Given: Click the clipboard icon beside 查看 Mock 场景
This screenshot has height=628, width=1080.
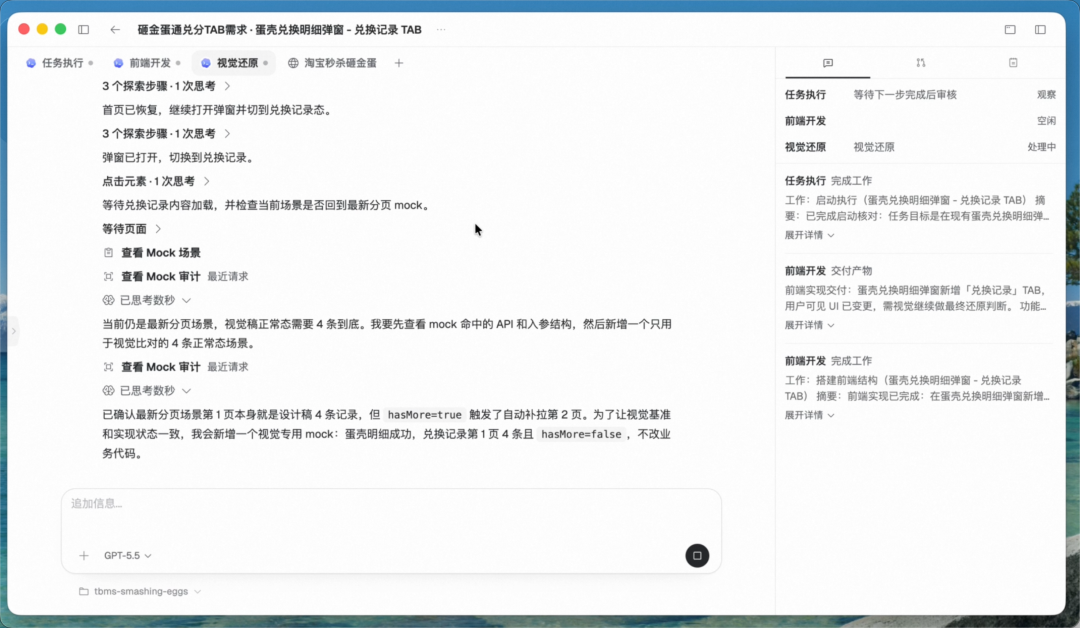Looking at the screenshot, I should point(108,253).
